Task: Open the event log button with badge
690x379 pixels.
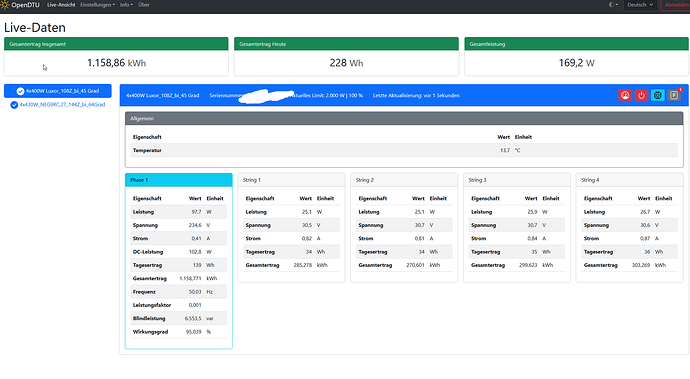Action: [x=674, y=95]
